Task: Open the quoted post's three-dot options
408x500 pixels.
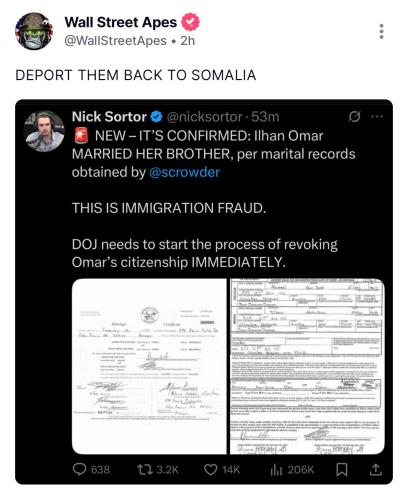Action: [x=377, y=116]
